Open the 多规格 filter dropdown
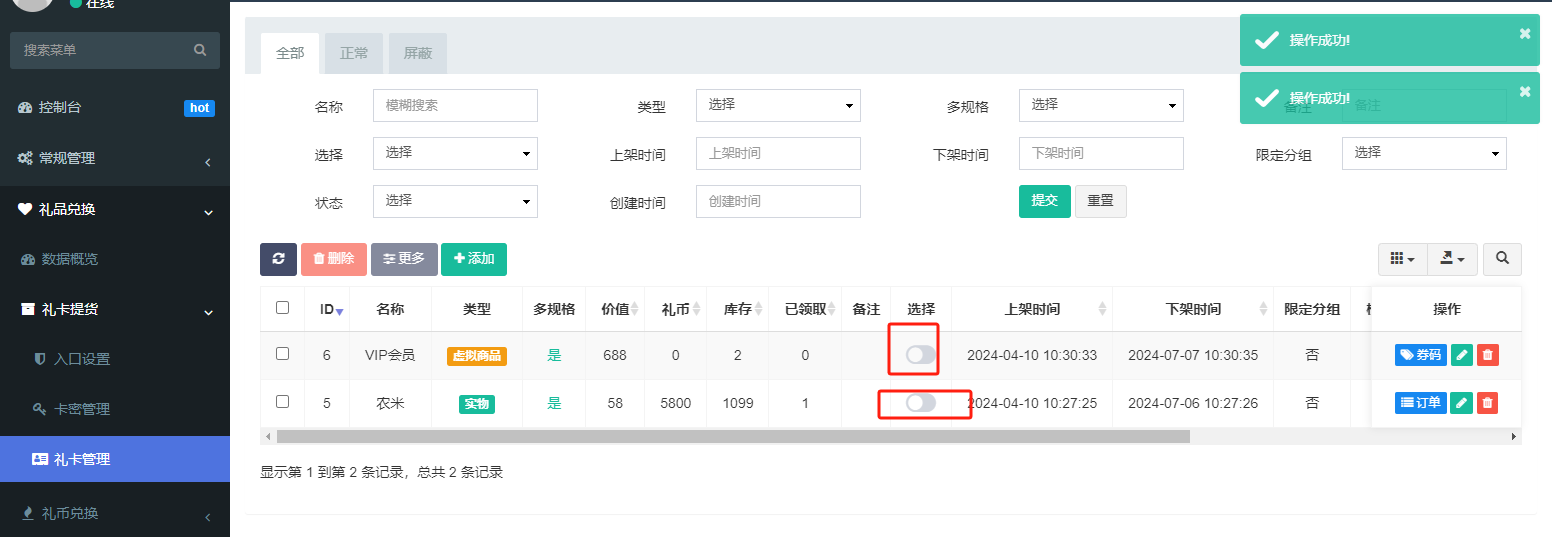 (1101, 105)
